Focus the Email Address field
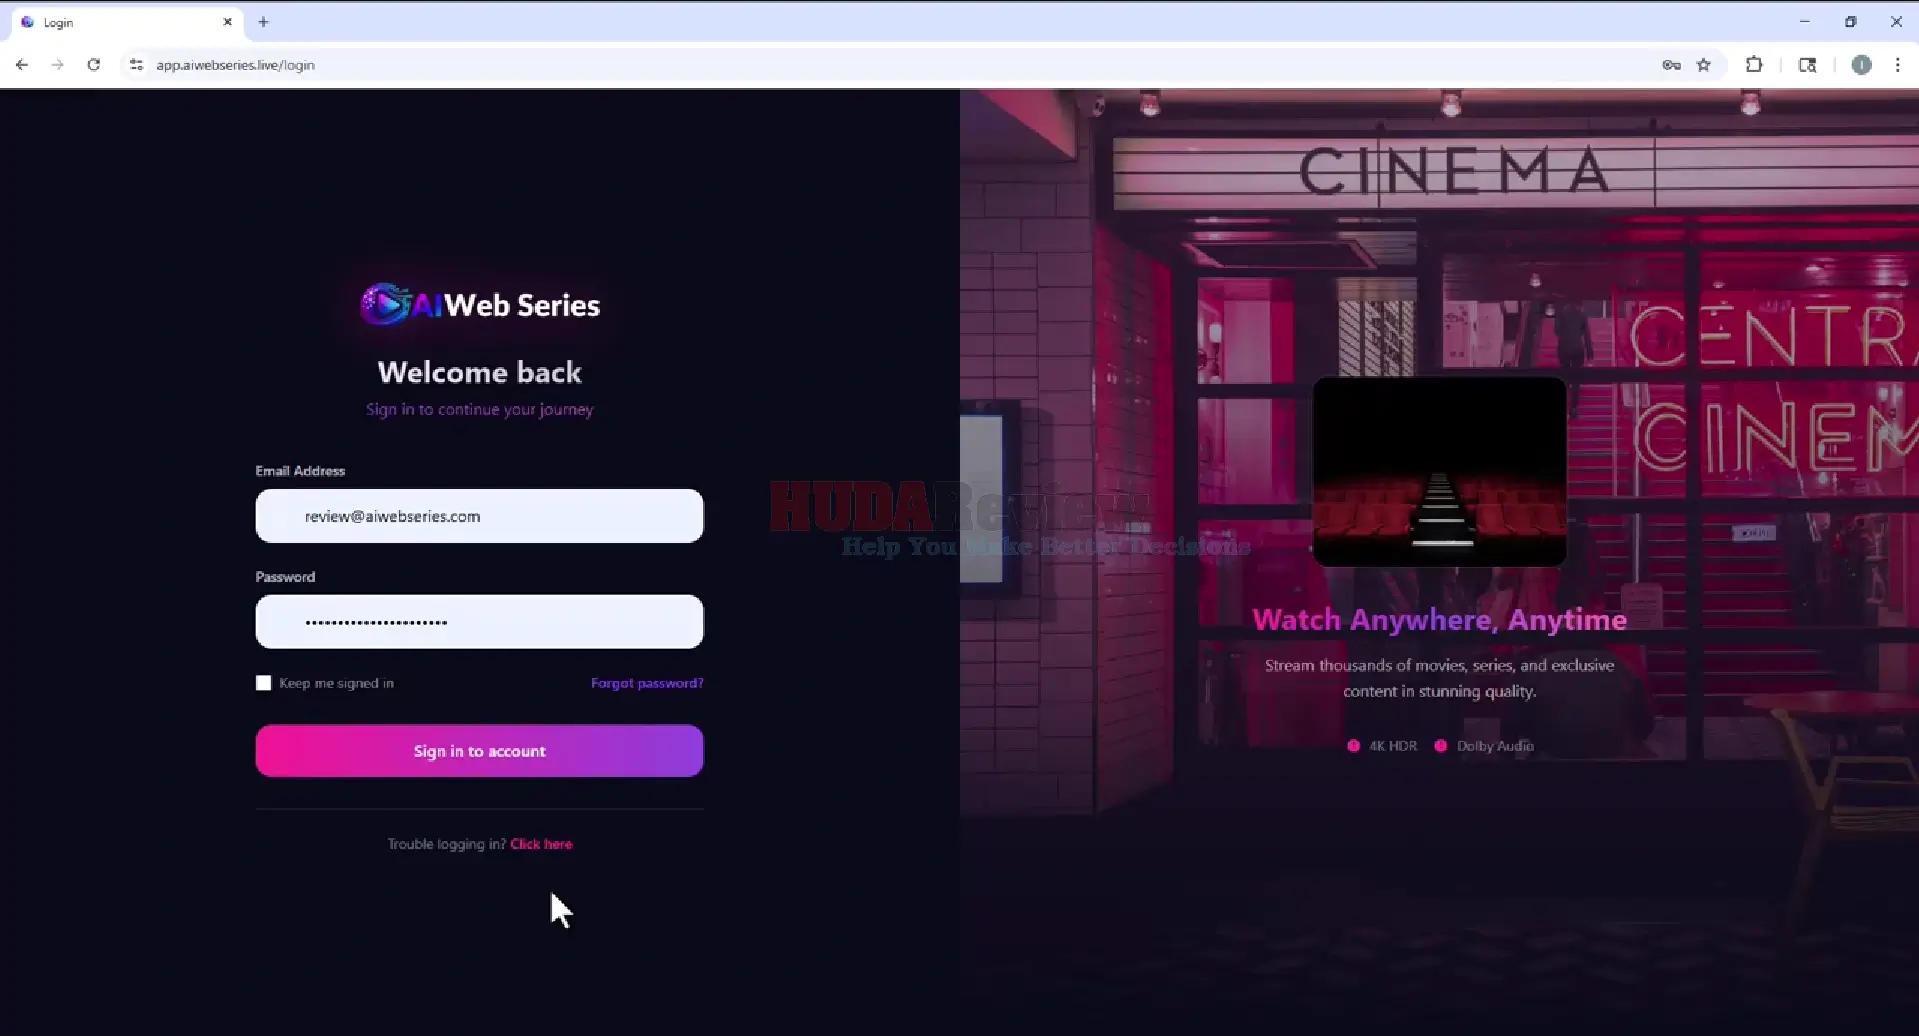Image resolution: width=1919 pixels, height=1036 pixels. click(x=479, y=516)
